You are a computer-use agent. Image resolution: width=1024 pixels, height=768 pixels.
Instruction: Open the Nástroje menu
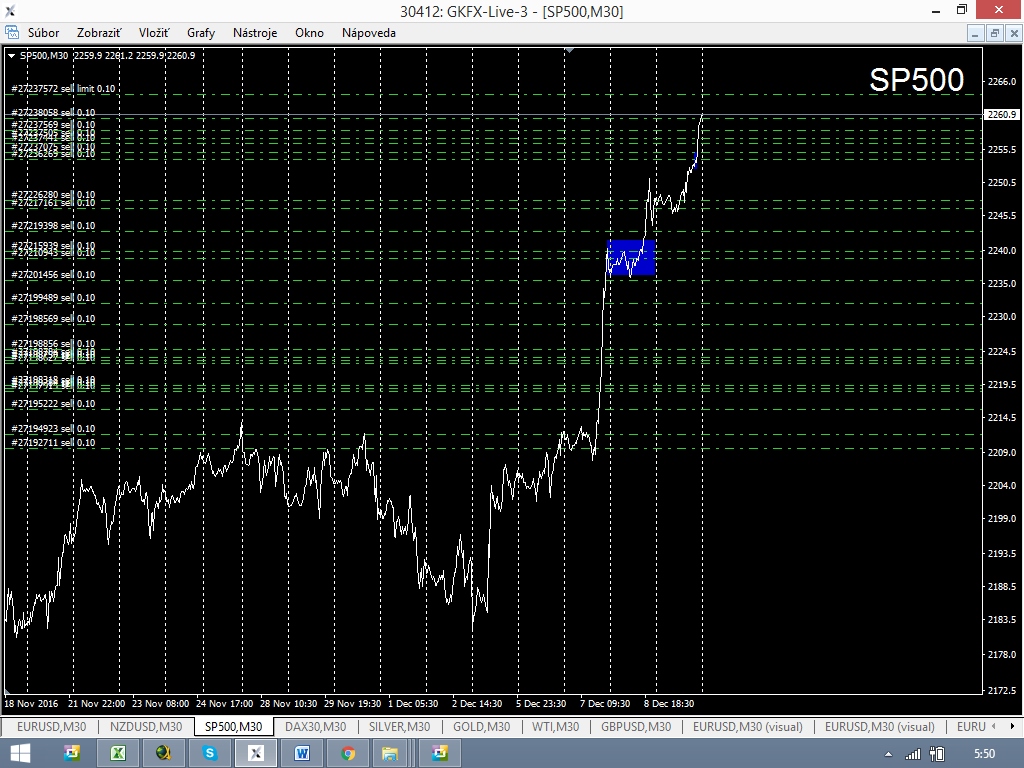[255, 33]
